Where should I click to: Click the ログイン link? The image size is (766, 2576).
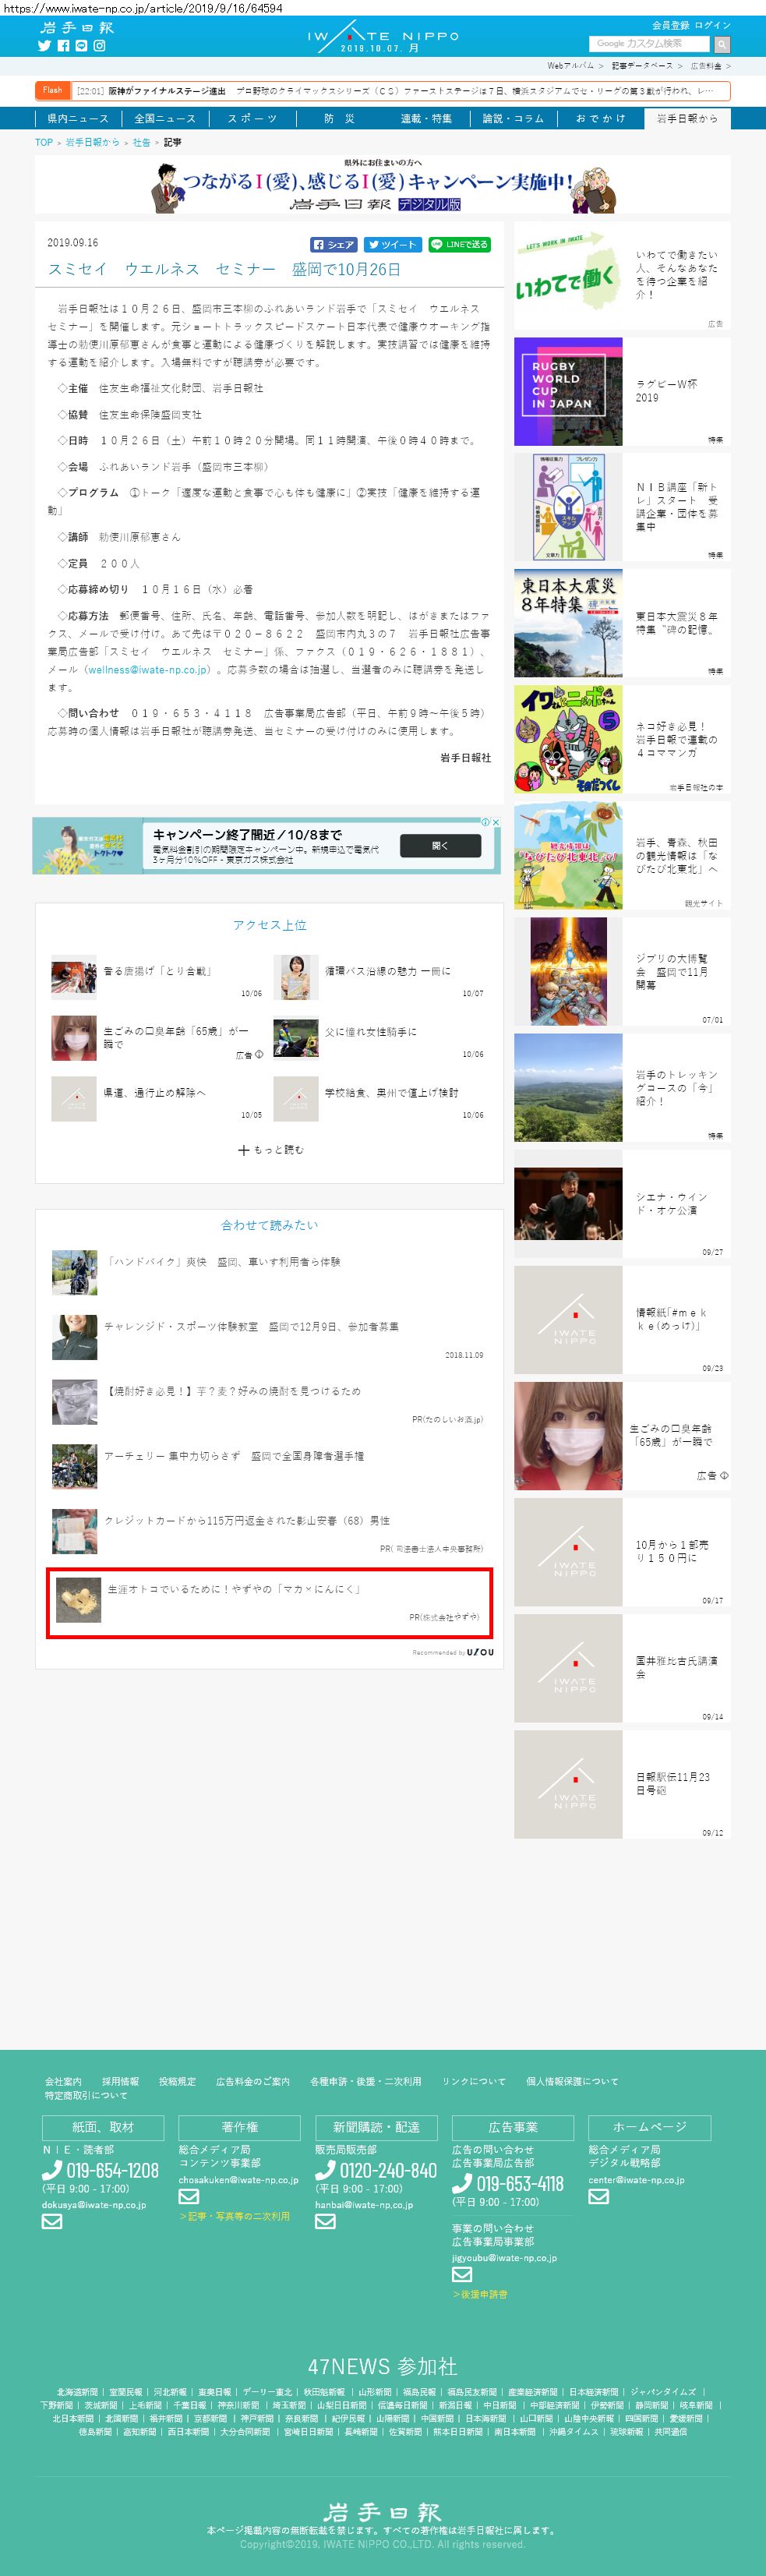coord(713,25)
